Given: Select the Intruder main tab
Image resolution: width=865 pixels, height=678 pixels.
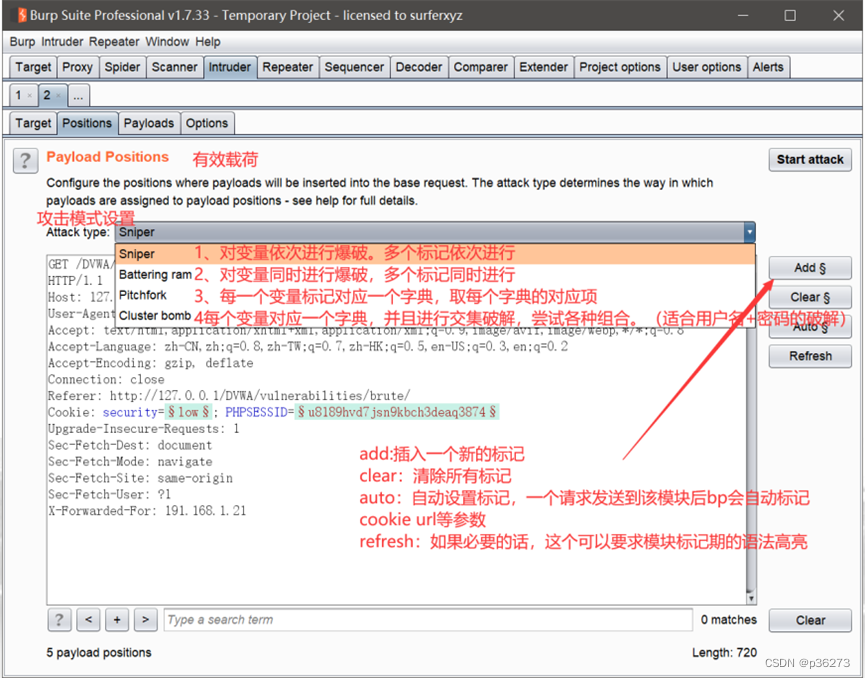Looking at the screenshot, I should pos(229,67).
